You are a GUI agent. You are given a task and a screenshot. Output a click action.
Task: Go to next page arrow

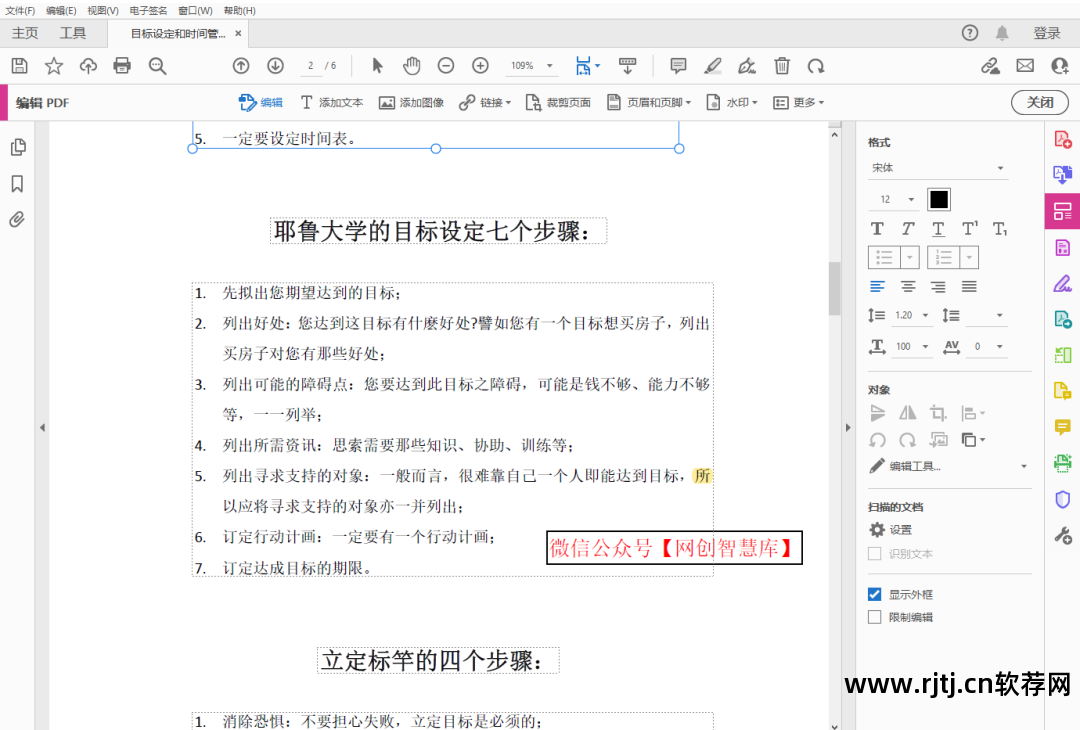click(276, 66)
